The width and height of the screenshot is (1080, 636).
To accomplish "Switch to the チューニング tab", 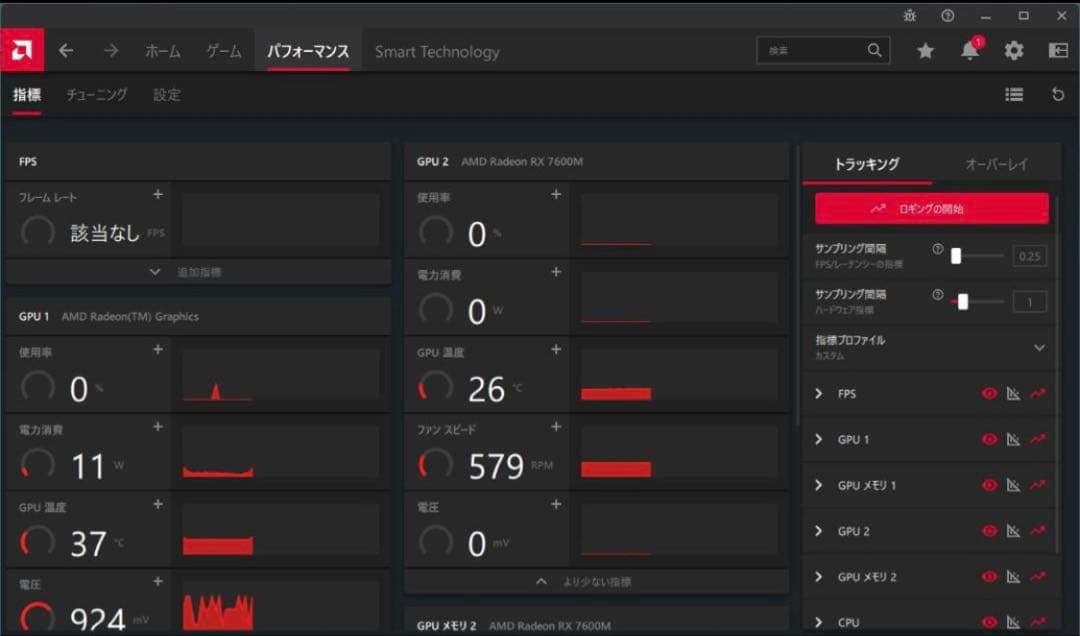I will [x=97, y=95].
